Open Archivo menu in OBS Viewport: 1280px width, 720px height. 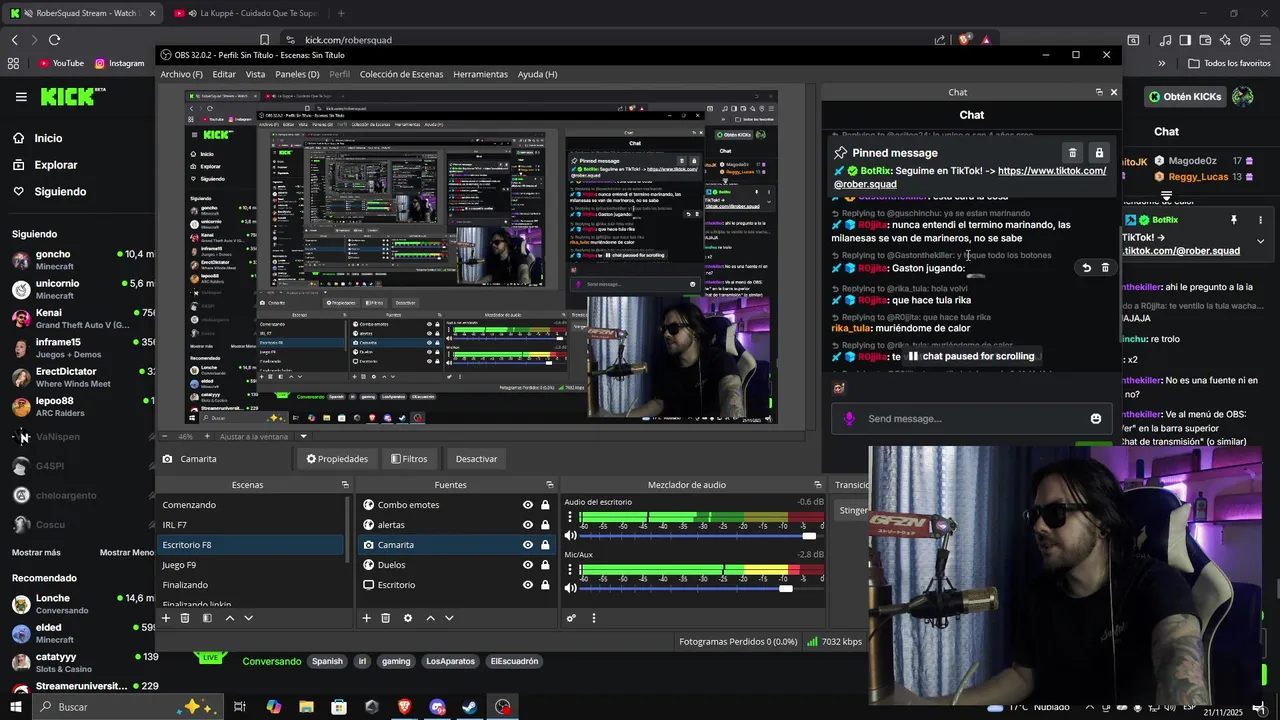(181, 74)
